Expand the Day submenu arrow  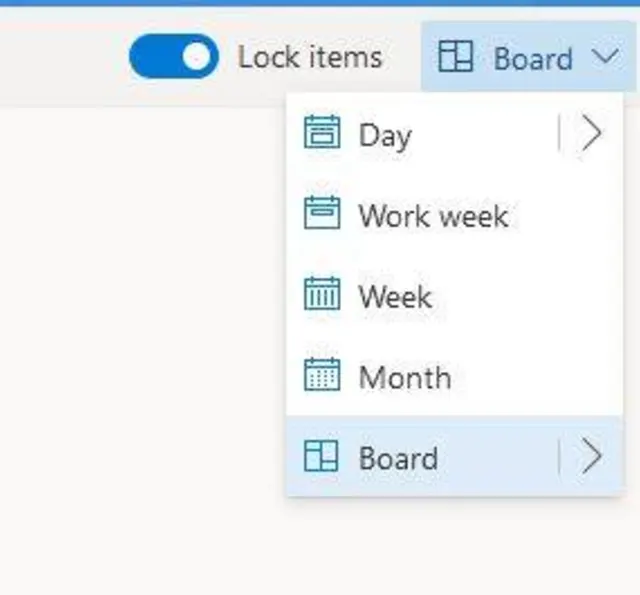point(592,135)
